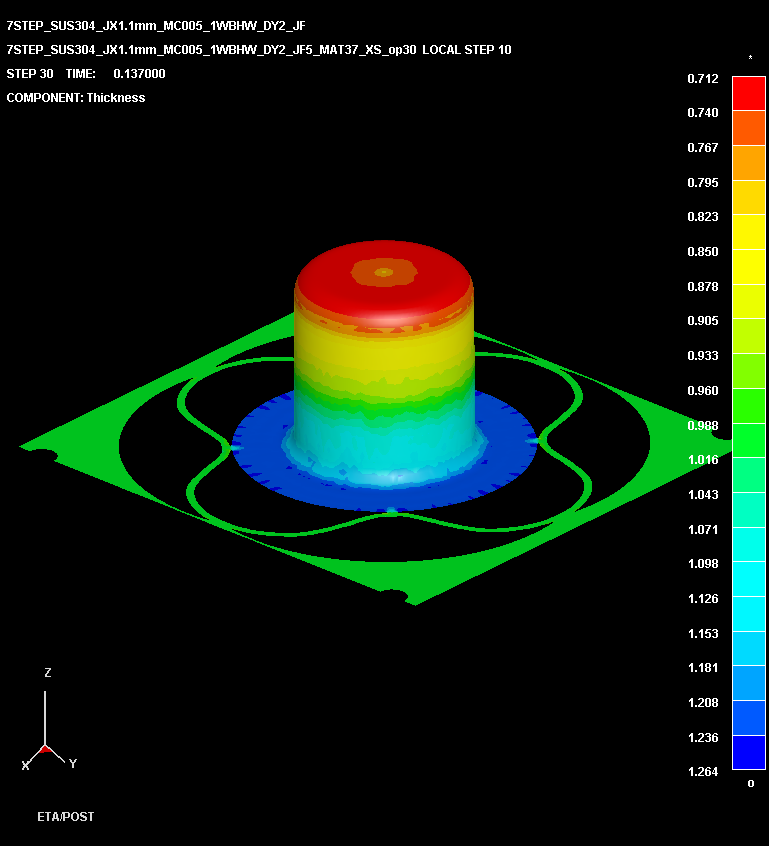Viewport: 769px width, 846px height.
Task: Click the ETA/POST label
Action: (x=66, y=816)
